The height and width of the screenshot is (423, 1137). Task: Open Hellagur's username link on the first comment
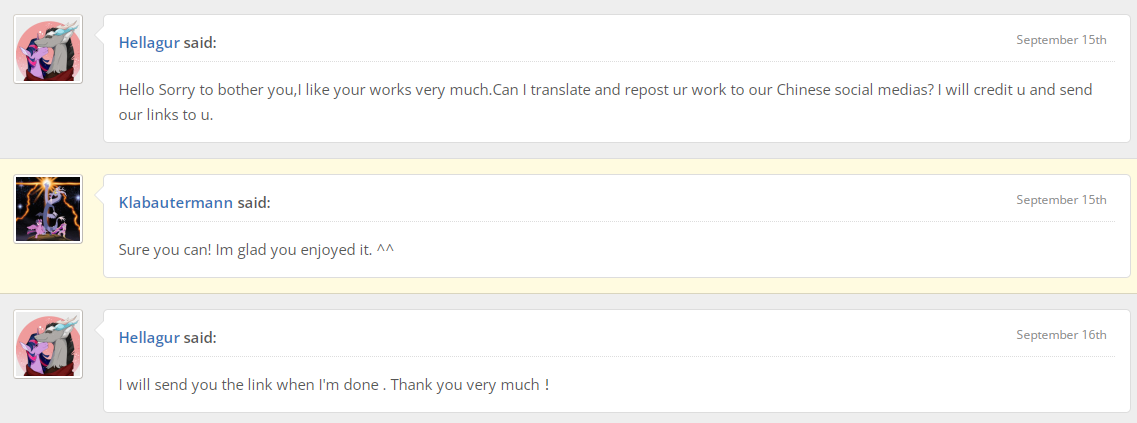[149, 42]
